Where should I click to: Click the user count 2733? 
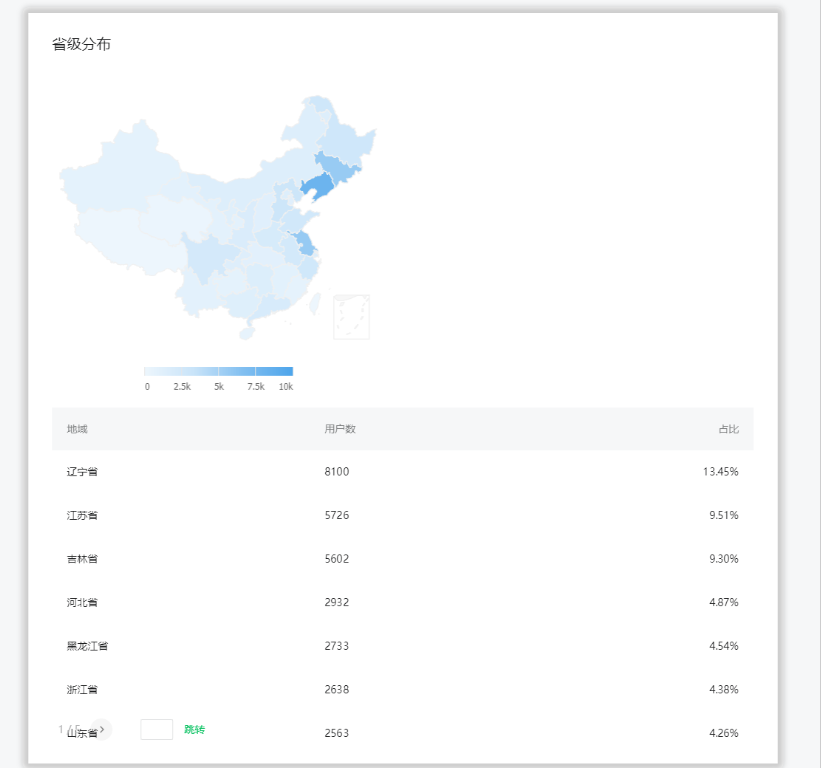(x=336, y=646)
